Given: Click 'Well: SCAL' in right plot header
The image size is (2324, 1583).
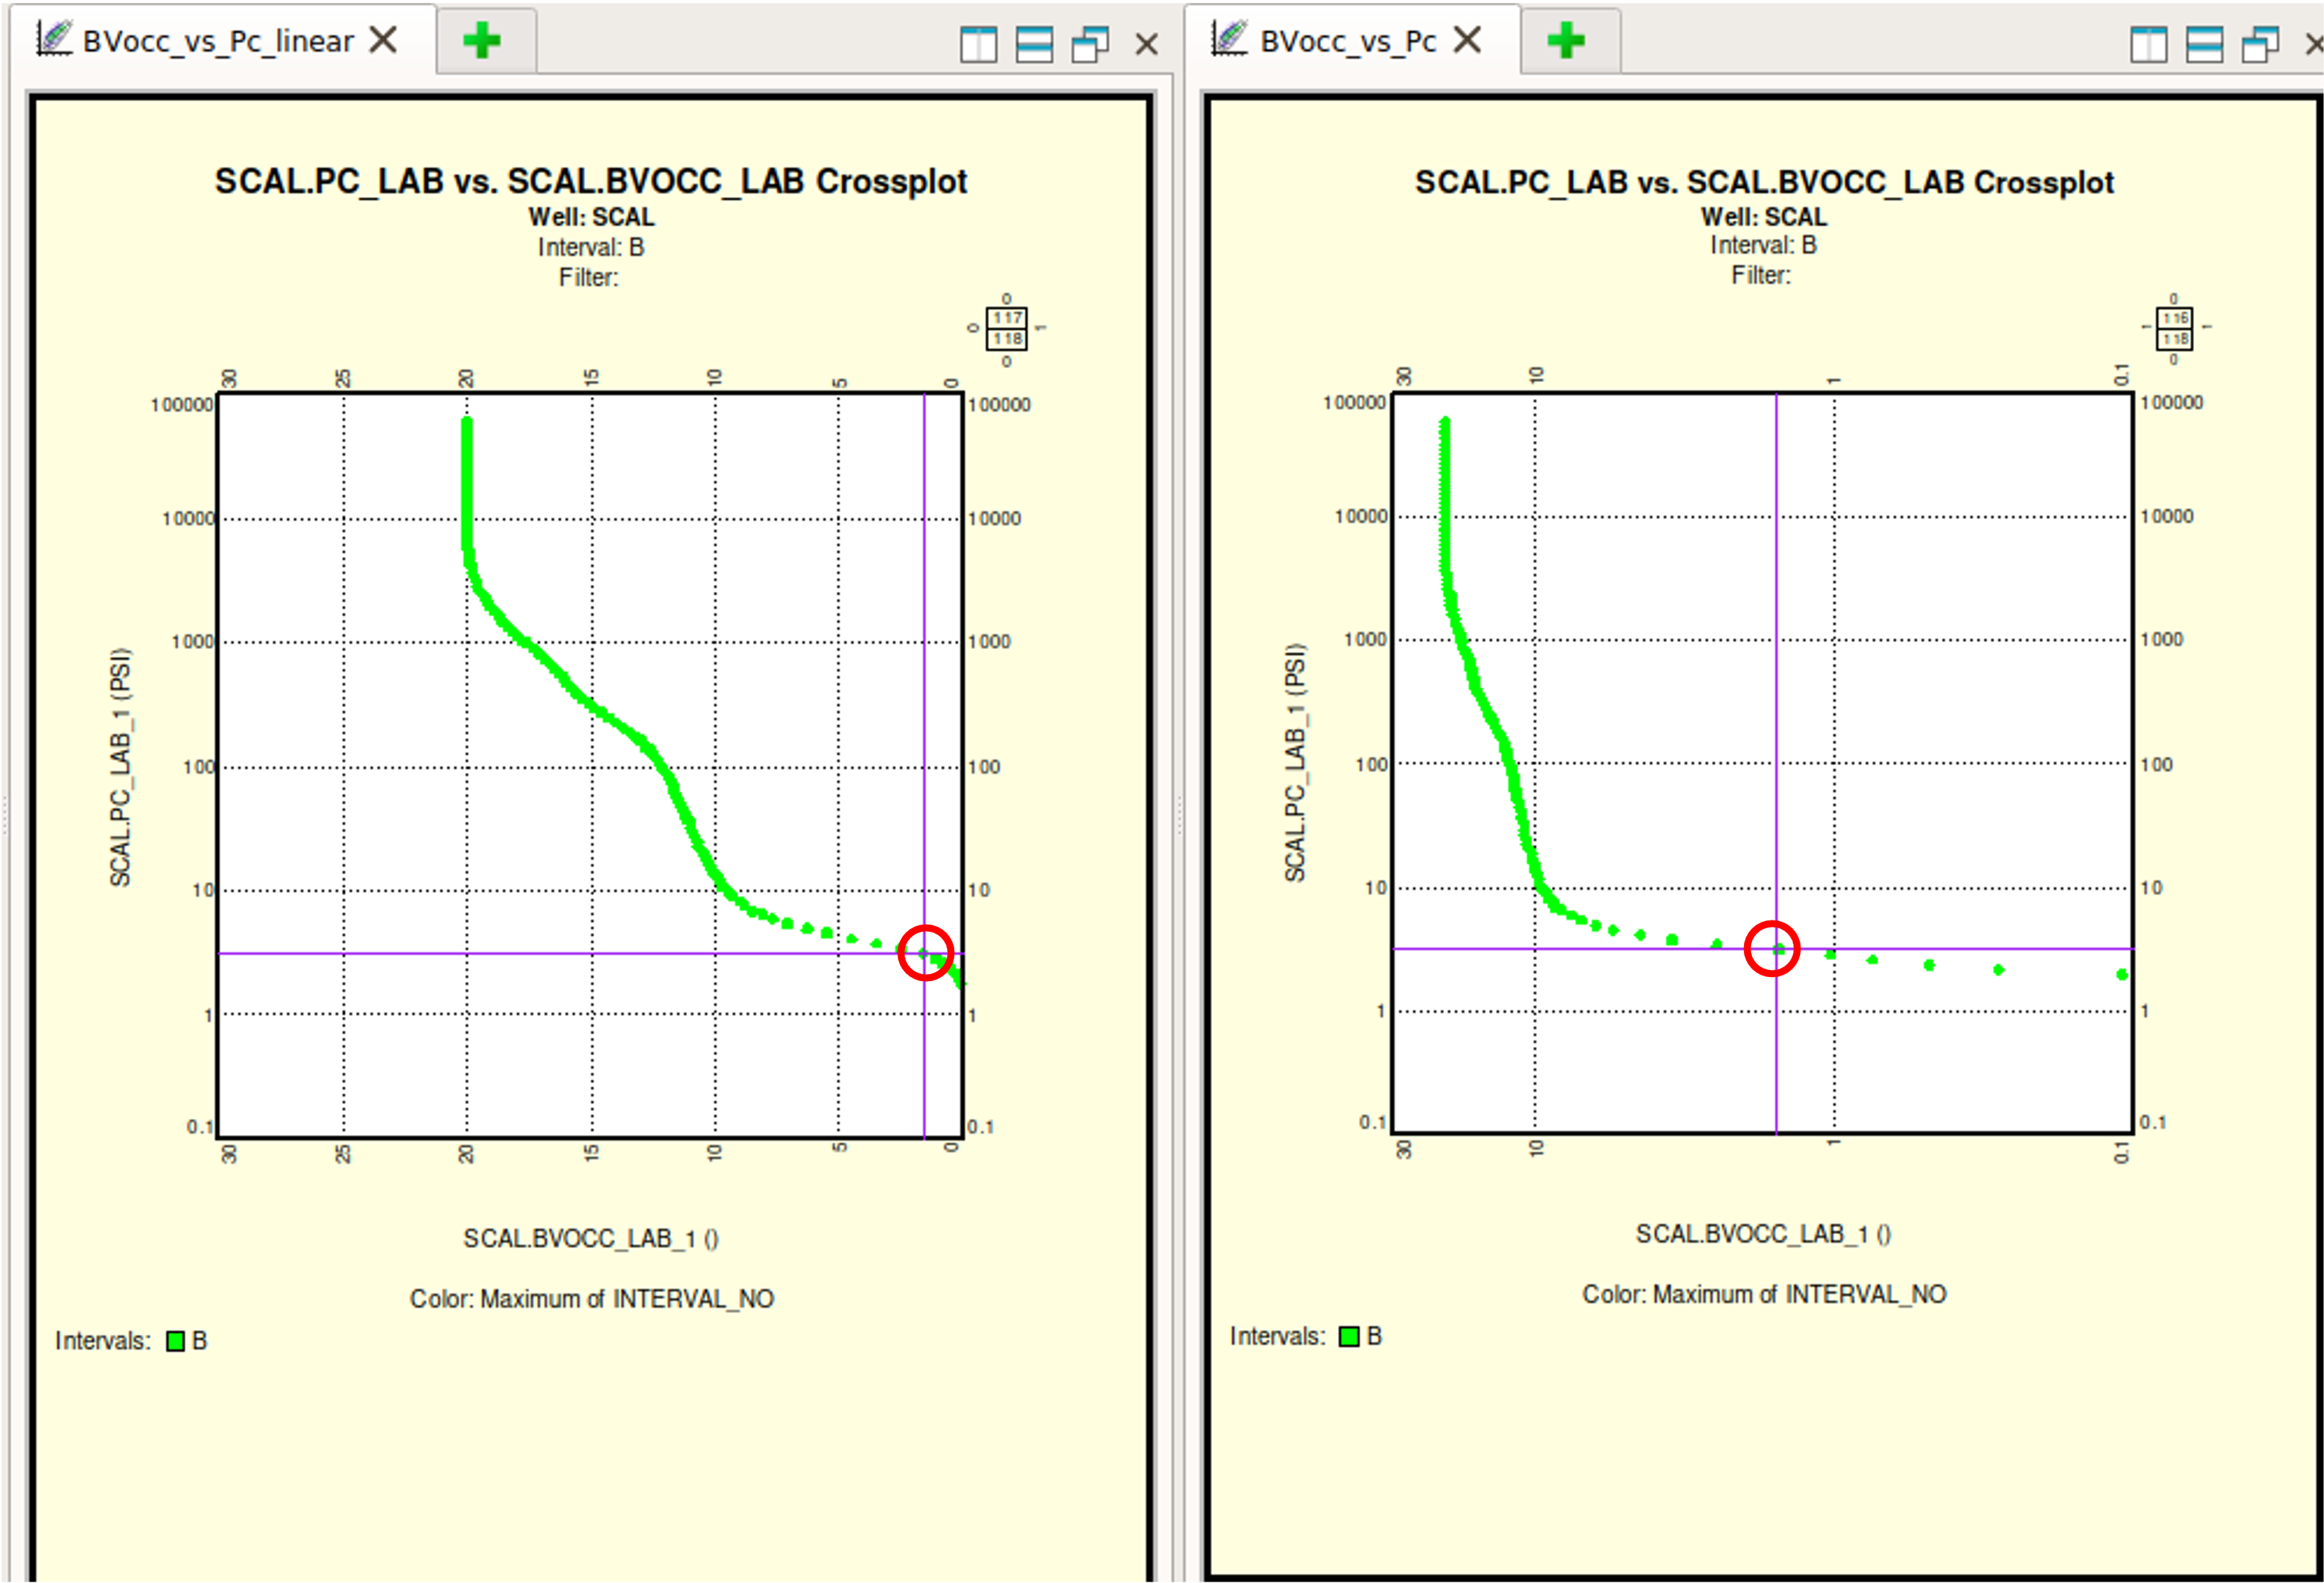Looking at the screenshot, I should tap(1764, 217).
